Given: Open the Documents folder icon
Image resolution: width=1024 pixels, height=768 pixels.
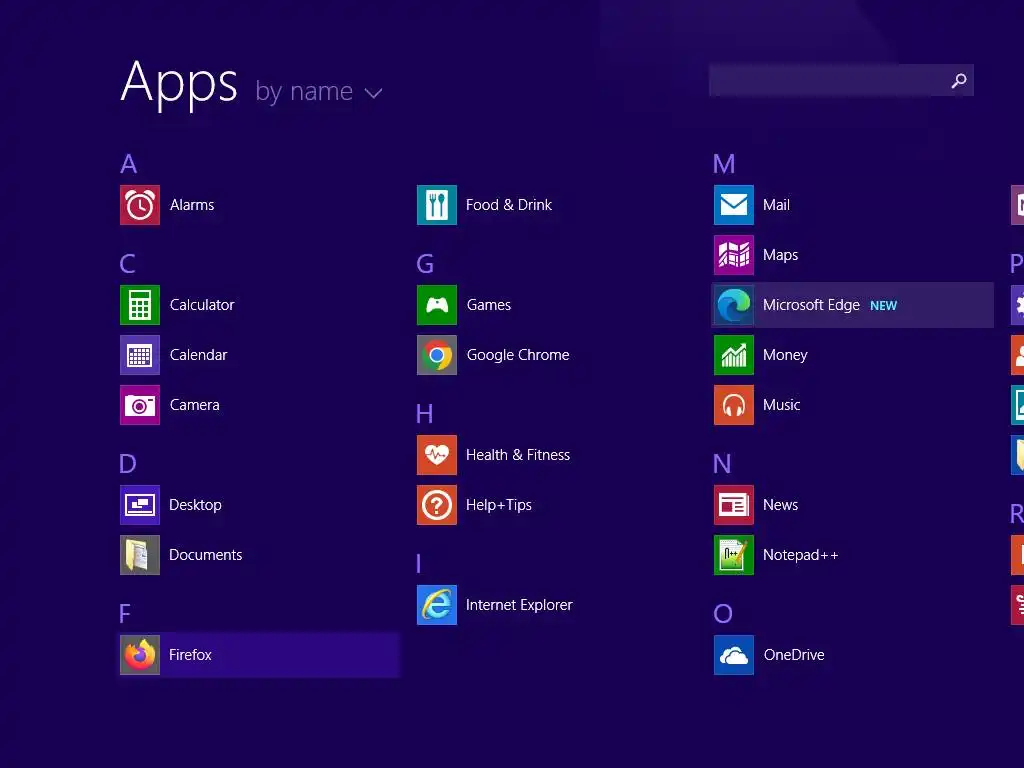Looking at the screenshot, I should click(x=140, y=555).
